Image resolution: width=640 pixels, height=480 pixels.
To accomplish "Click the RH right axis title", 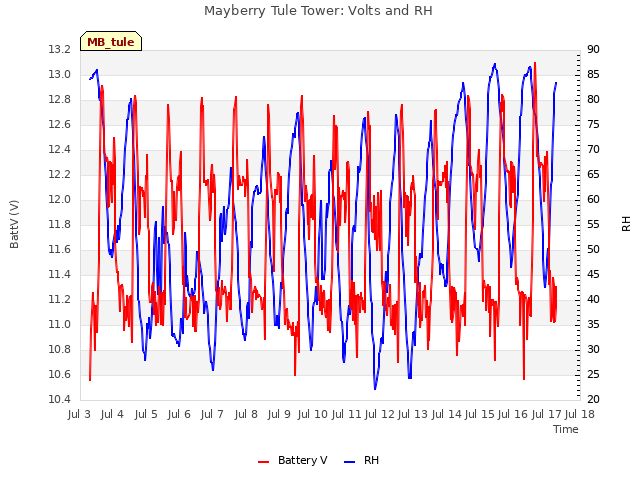I will (x=626, y=224).
